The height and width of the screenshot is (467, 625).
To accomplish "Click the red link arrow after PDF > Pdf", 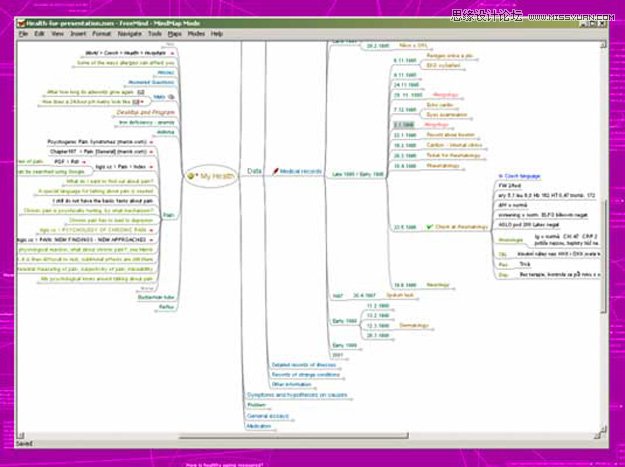I will tap(84, 162).
